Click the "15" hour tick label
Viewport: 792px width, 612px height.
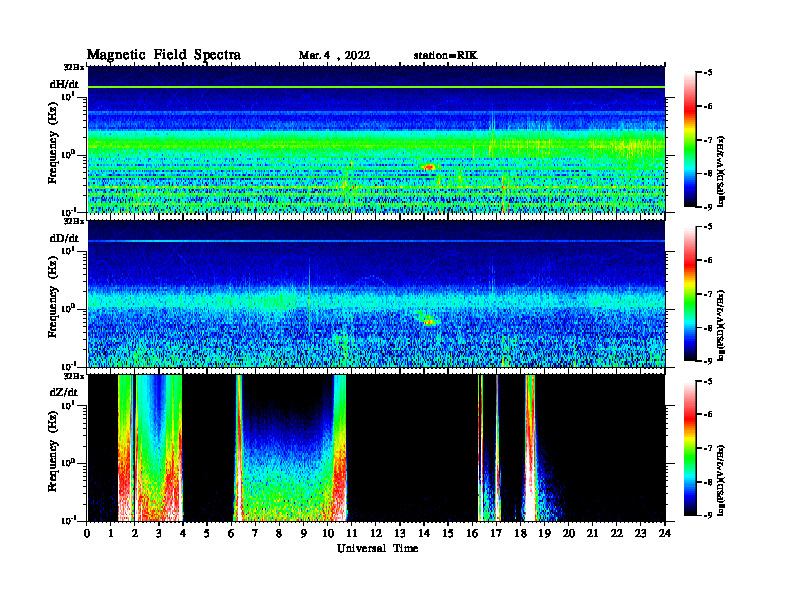click(448, 533)
